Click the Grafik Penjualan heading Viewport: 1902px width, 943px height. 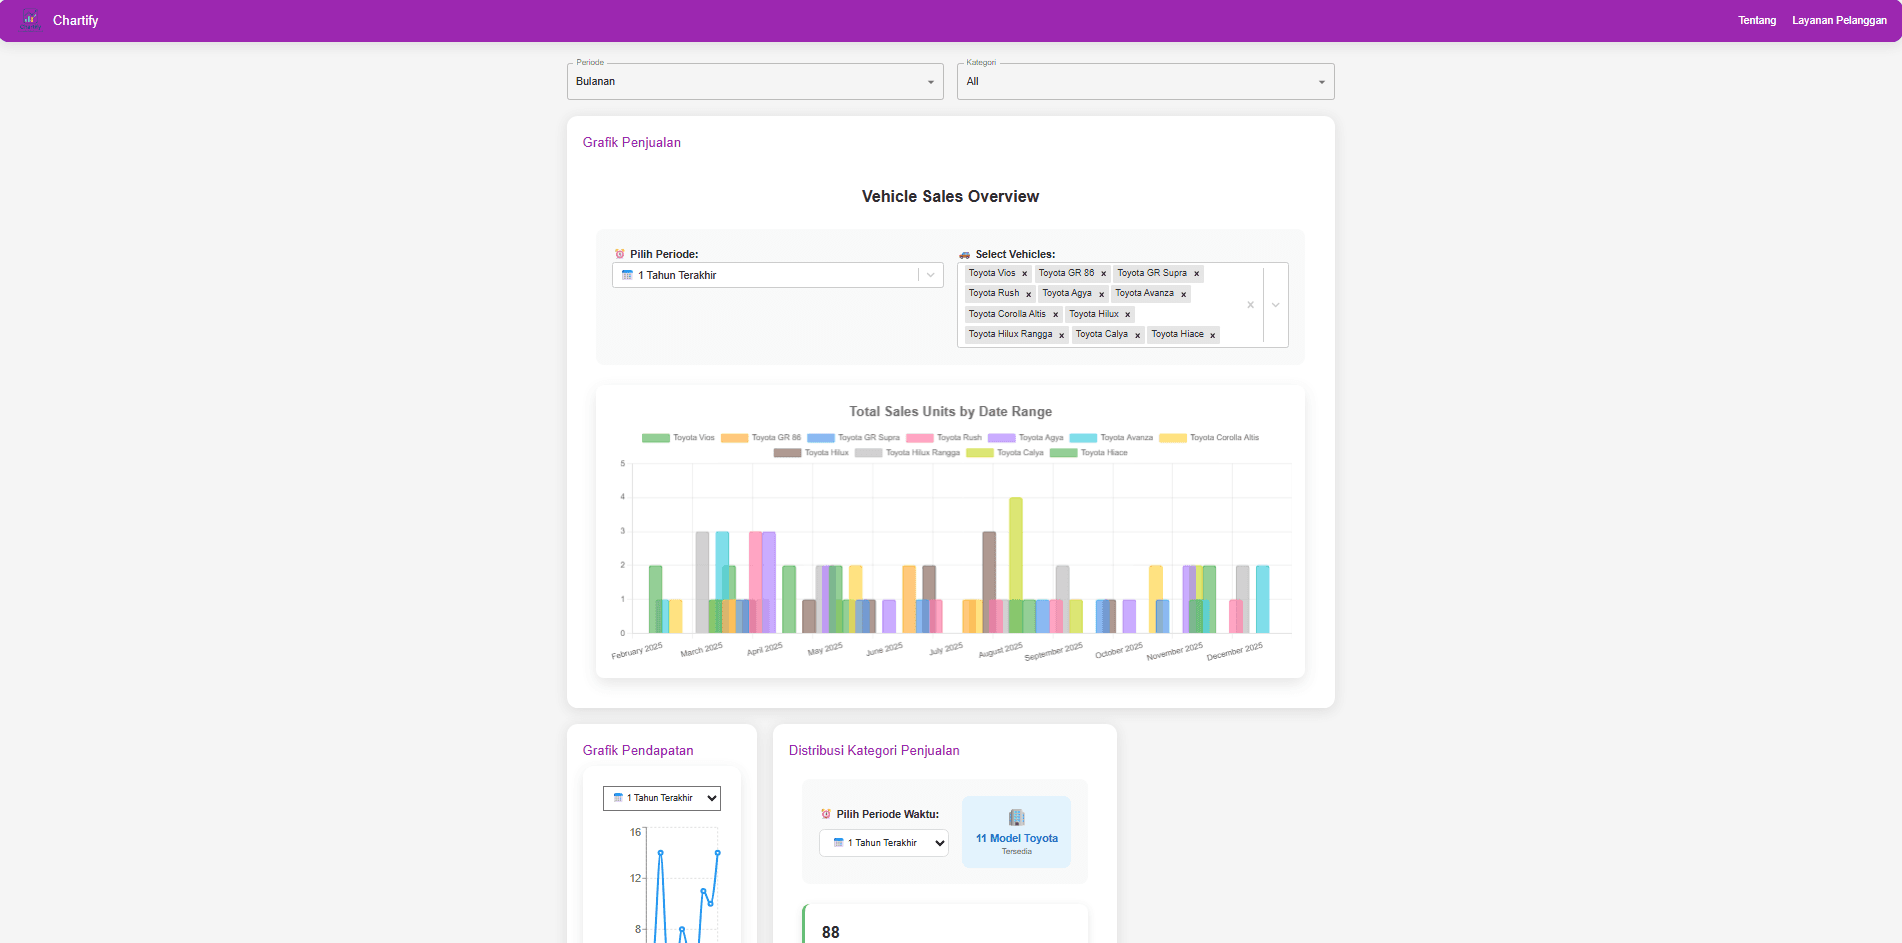click(632, 143)
